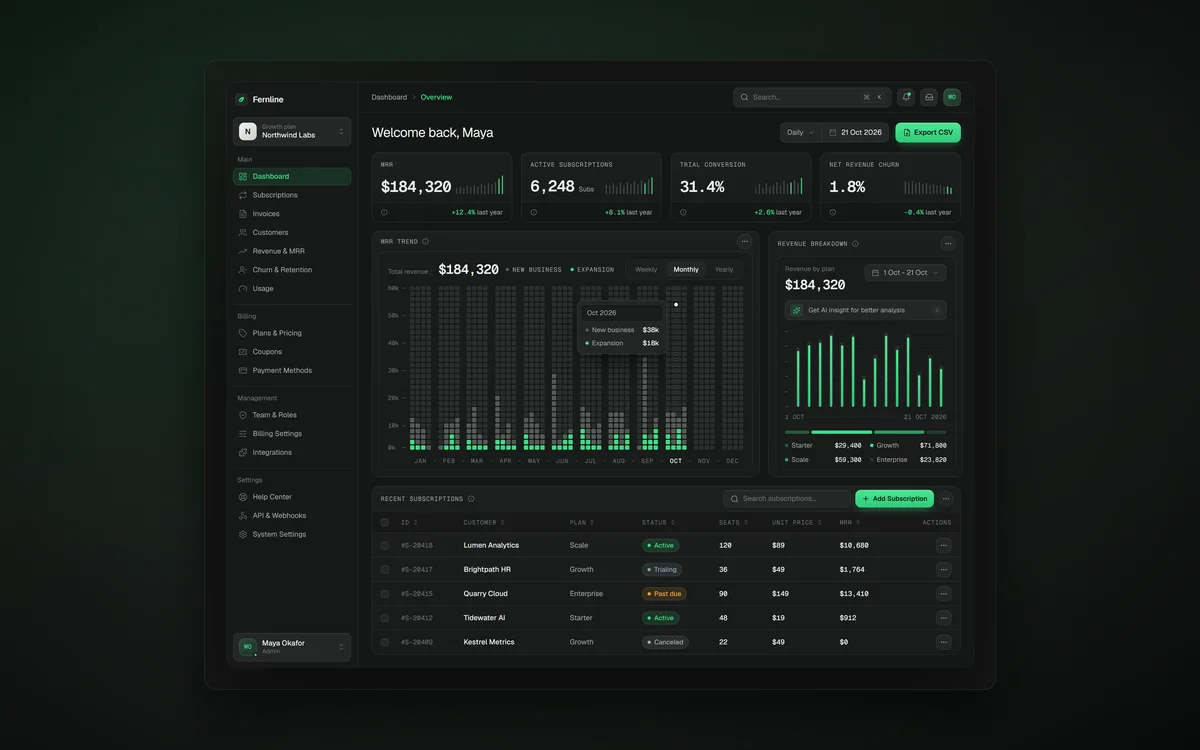Click the API & Webhooks icon
The image size is (1200, 750).
pos(243,516)
